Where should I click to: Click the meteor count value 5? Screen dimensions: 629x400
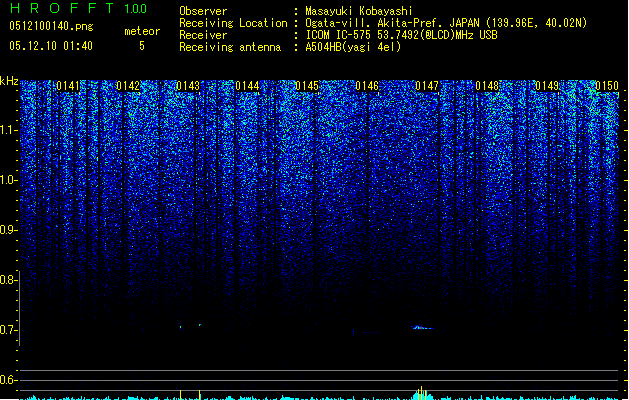[142, 46]
